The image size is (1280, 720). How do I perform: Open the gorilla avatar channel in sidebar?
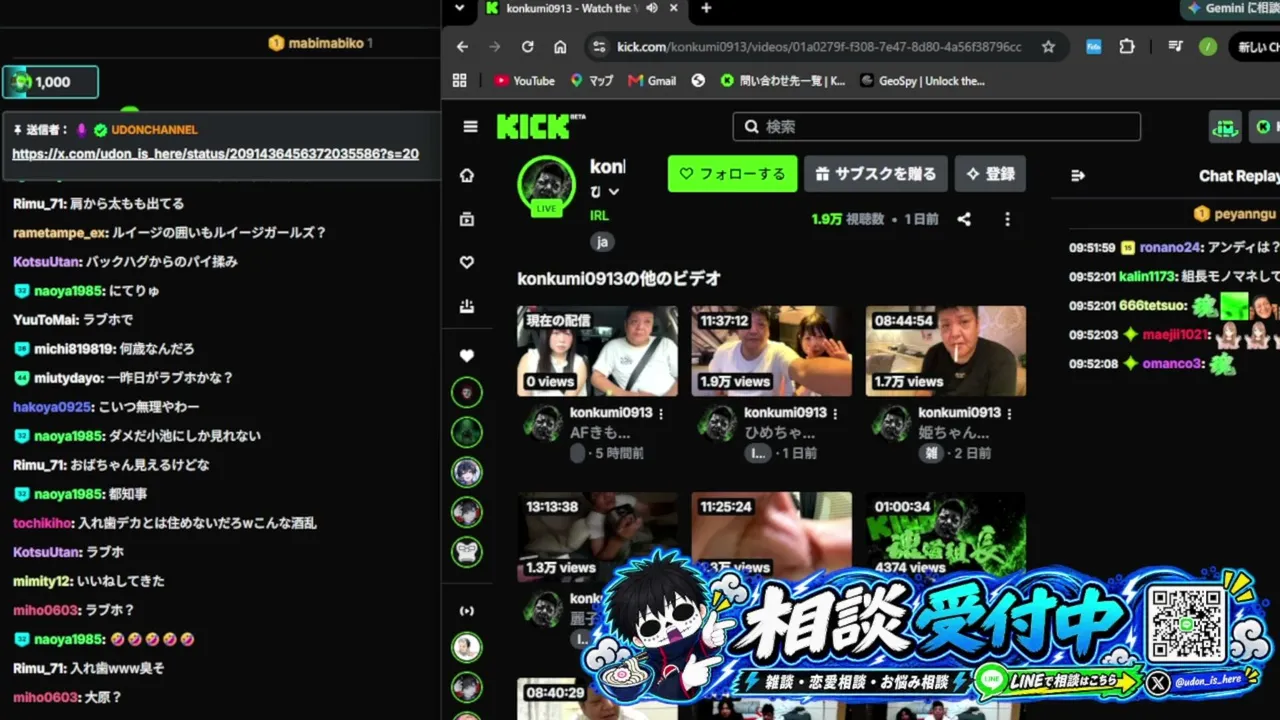[x=466, y=552]
